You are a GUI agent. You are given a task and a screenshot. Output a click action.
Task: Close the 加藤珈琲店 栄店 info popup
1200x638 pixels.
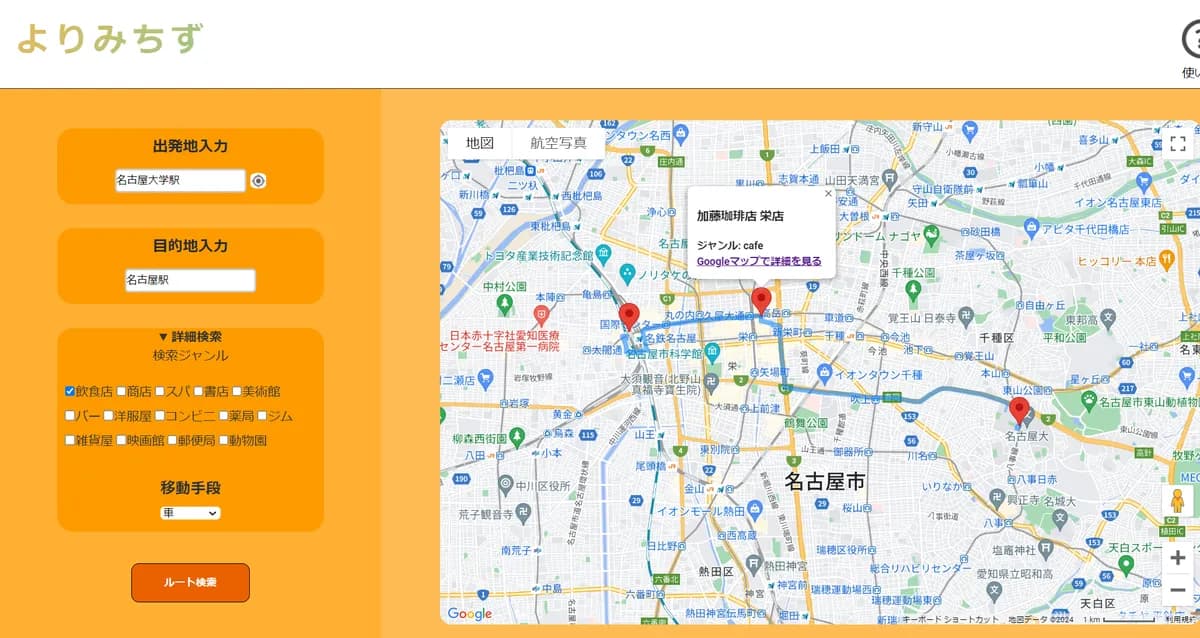pos(828,194)
